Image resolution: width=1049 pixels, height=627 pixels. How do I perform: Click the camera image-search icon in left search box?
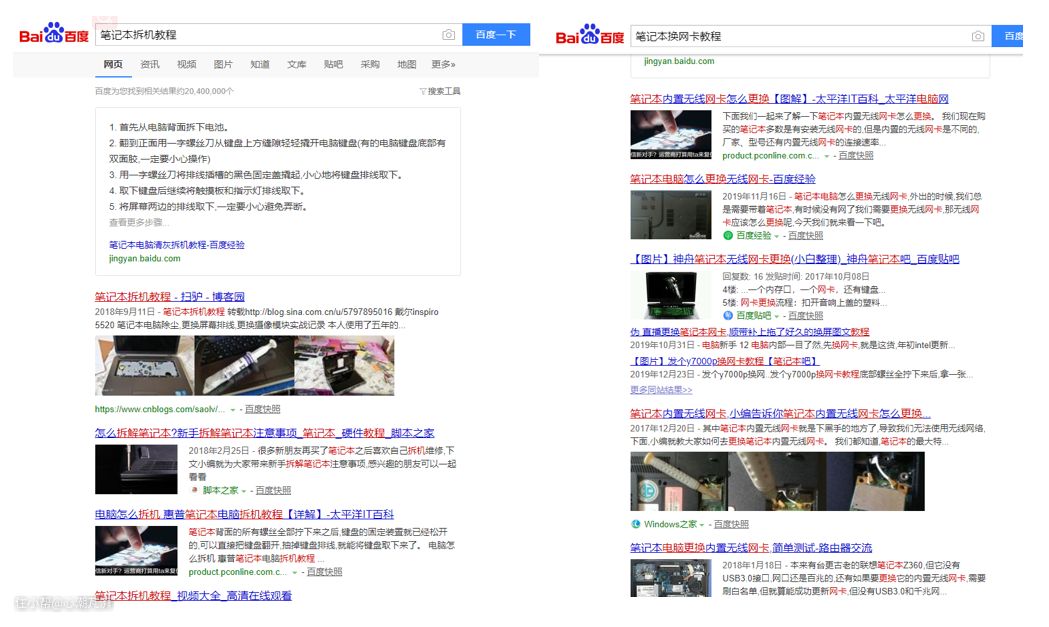(449, 35)
